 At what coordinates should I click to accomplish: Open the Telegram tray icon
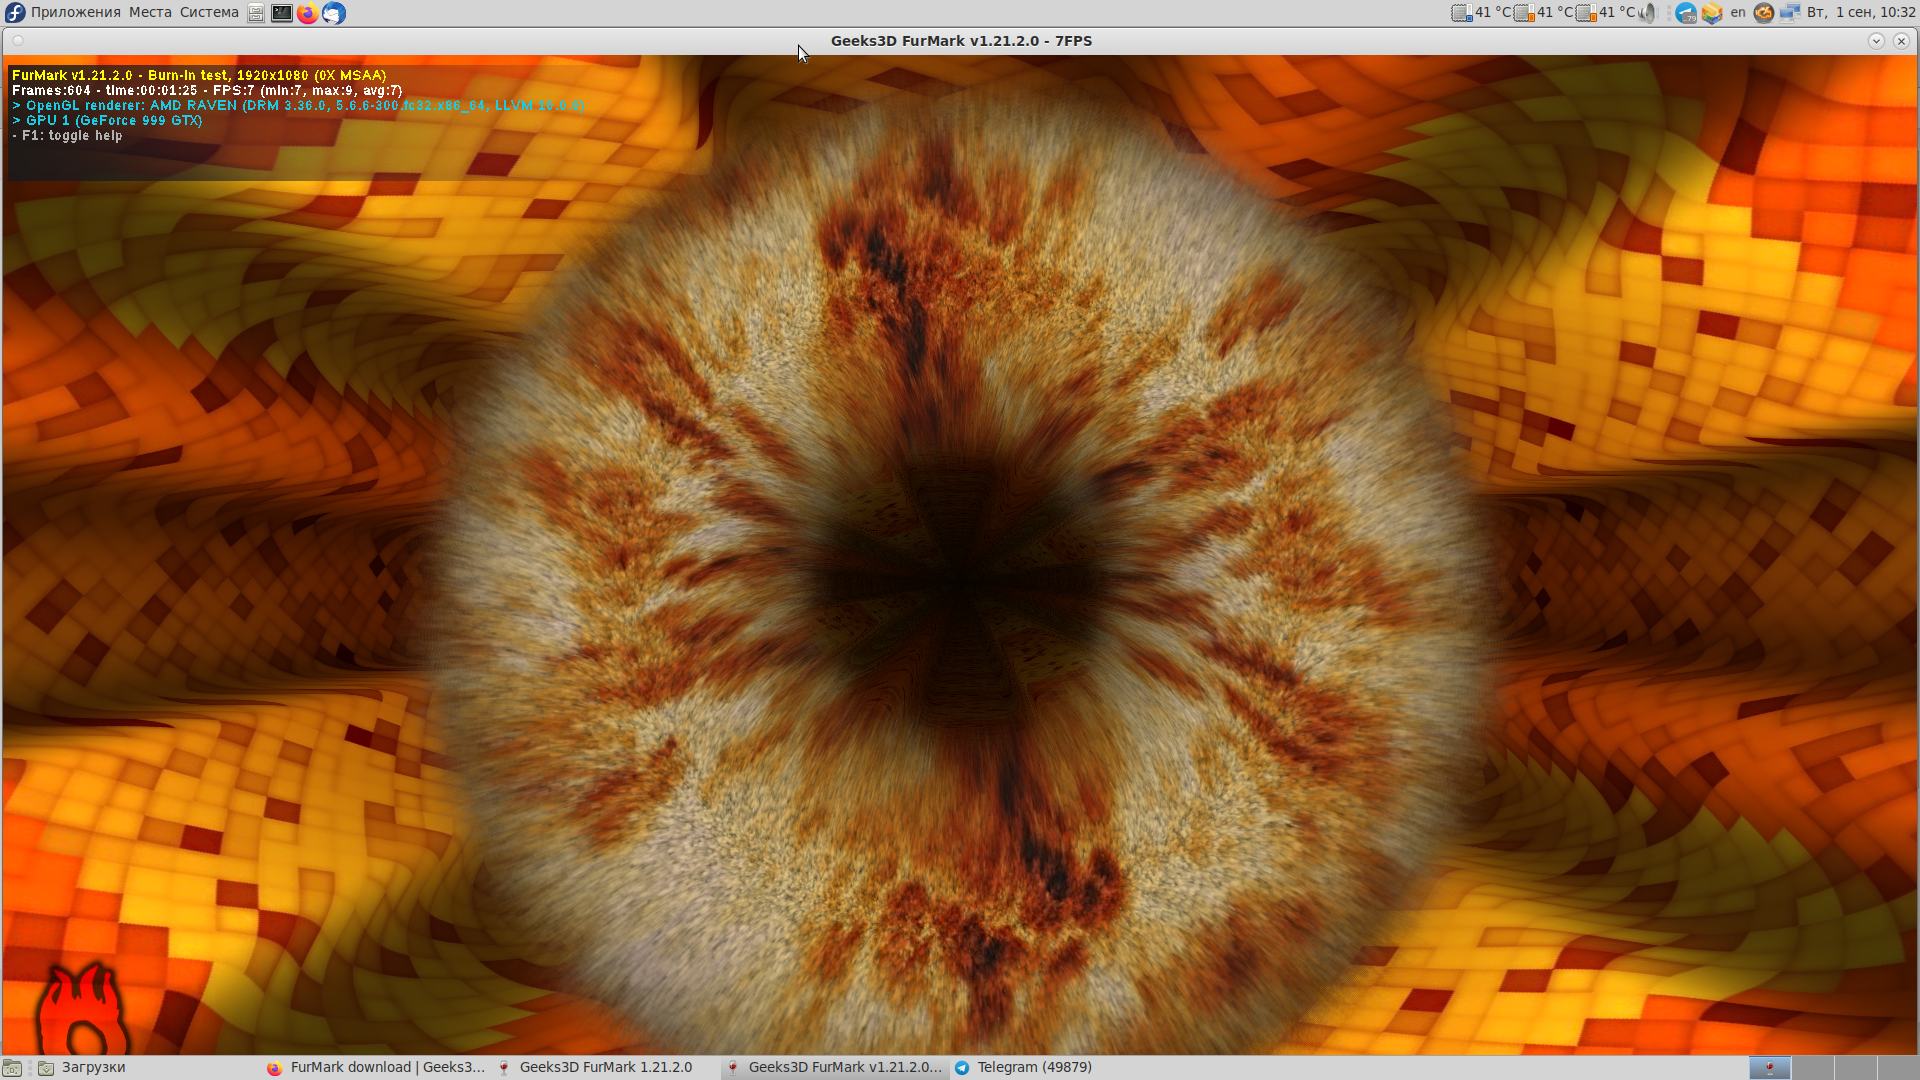(x=1686, y=13)
